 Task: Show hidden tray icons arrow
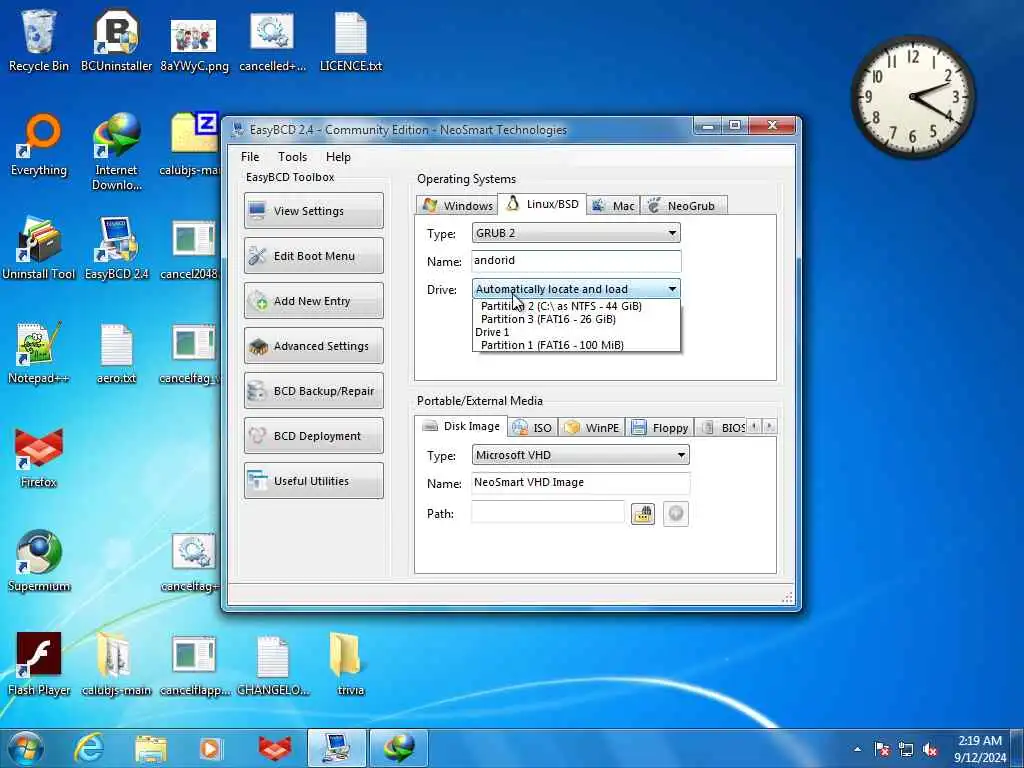tap(857, 749)
